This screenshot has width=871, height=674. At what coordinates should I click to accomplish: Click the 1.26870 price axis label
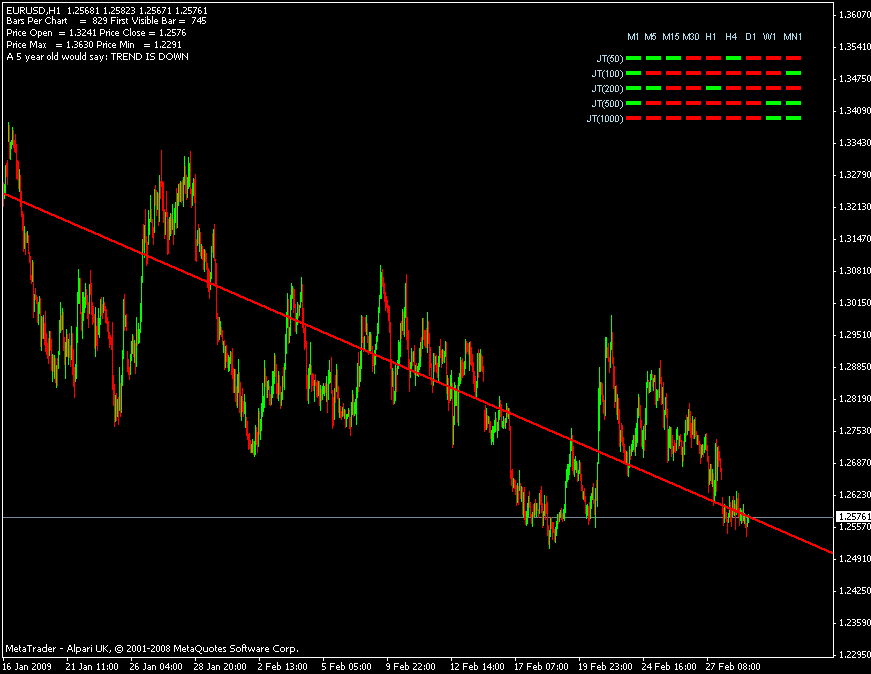[855, 463]
